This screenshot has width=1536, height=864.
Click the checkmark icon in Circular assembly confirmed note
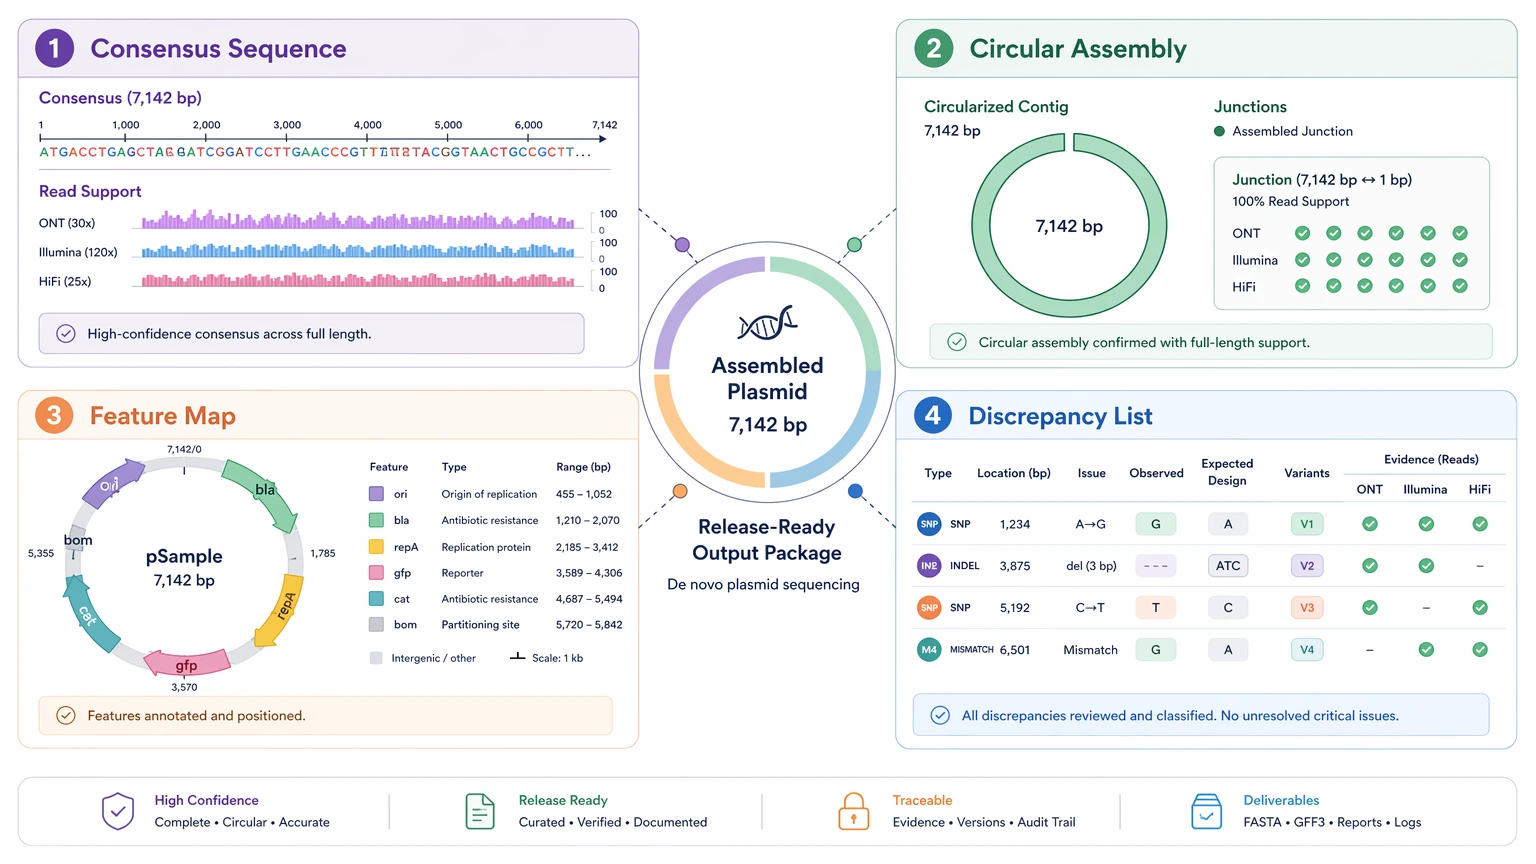[957, 342]
